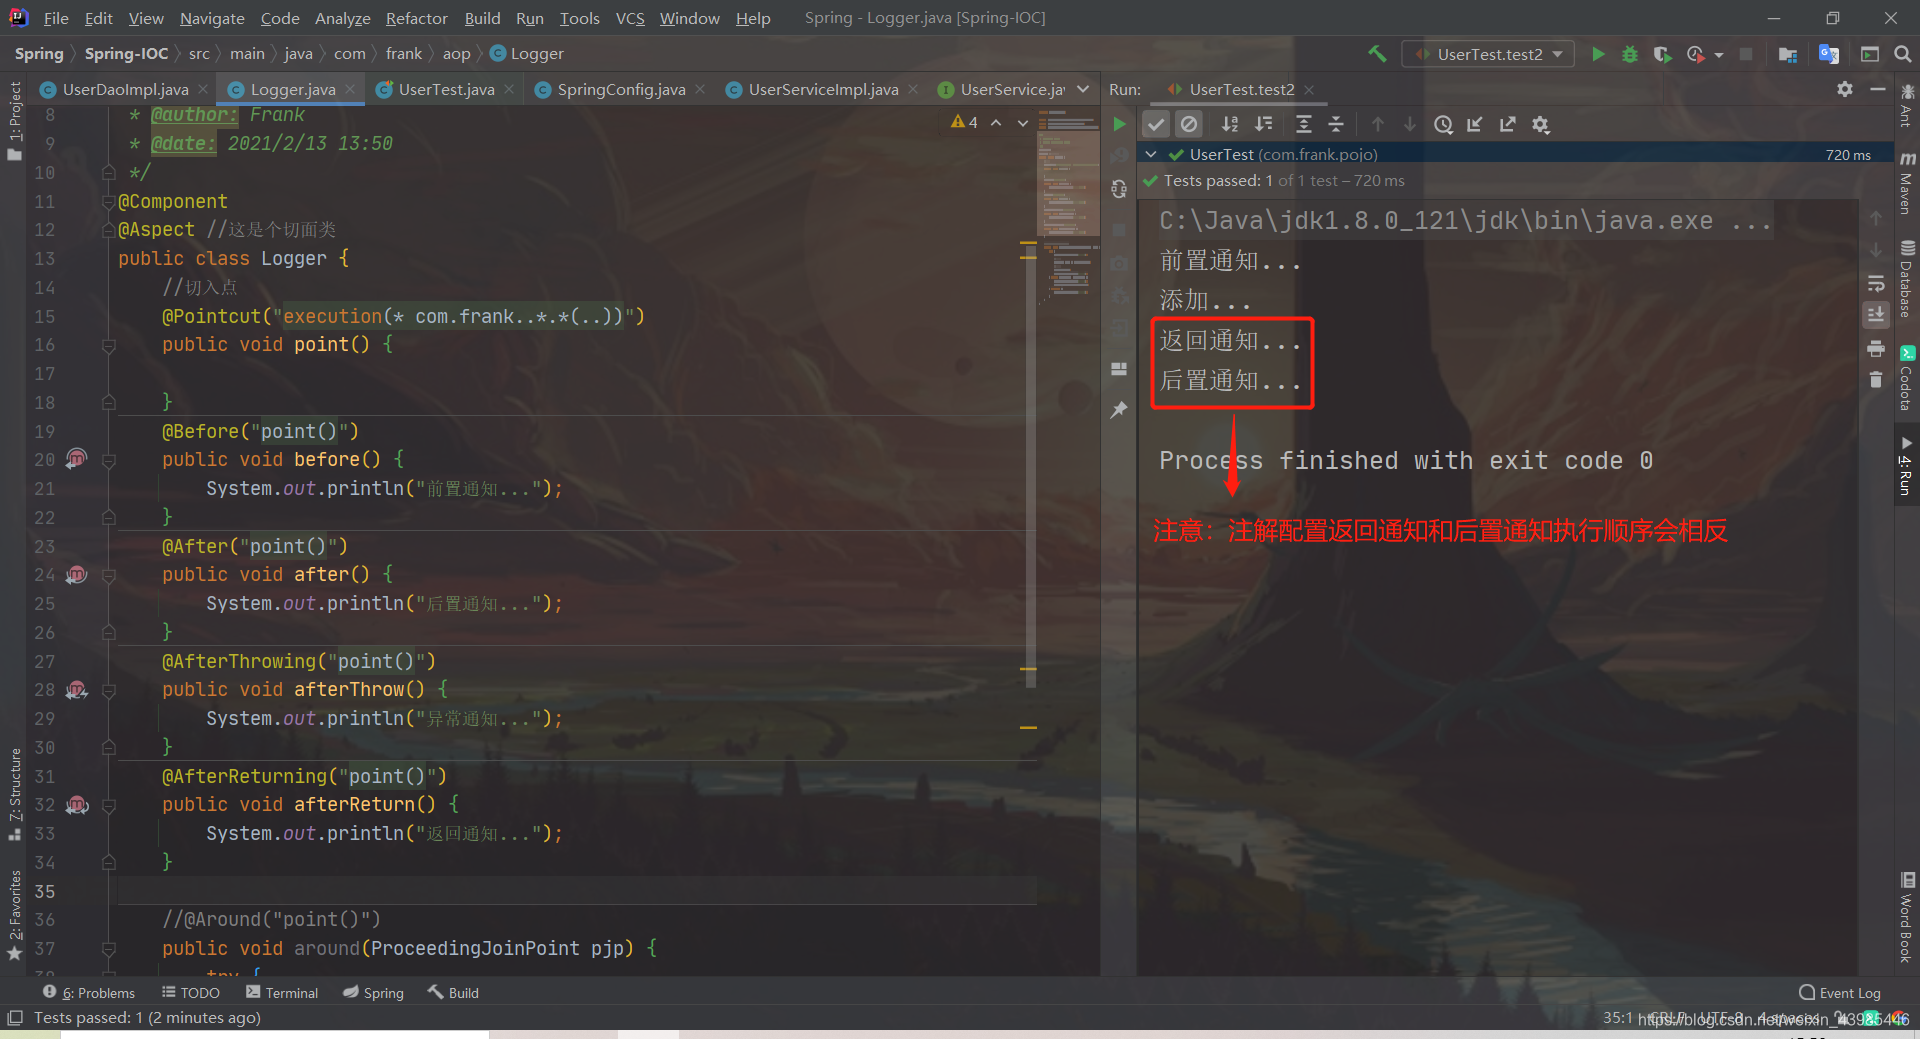This screenshot has height=1039, width=1920.
Task: Export test results icon
Action: [x=1507, y=124]
